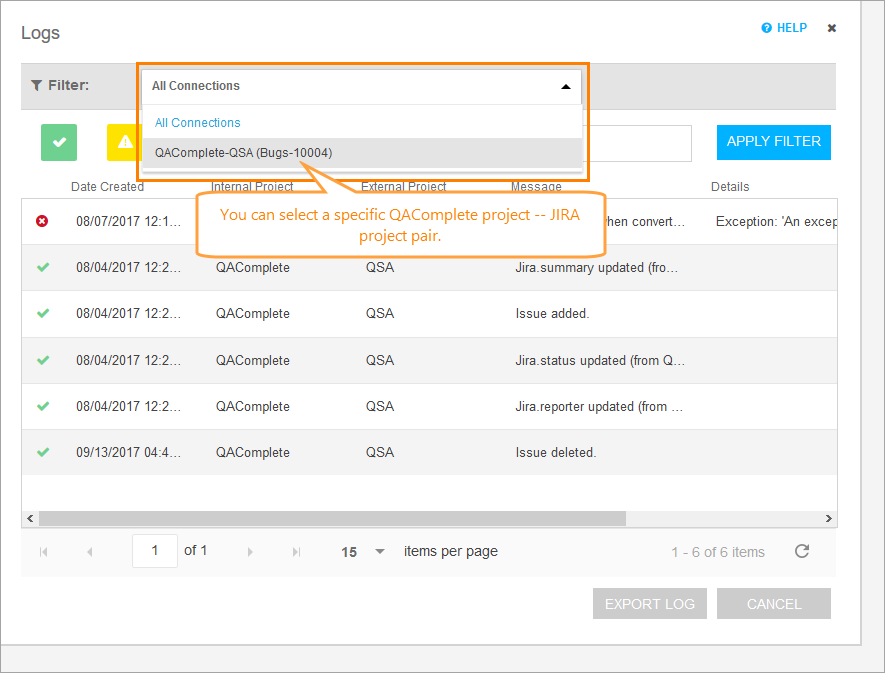Toggle the yellow warning log filter
Screen dimensions: 885x673
pos(123,142)
